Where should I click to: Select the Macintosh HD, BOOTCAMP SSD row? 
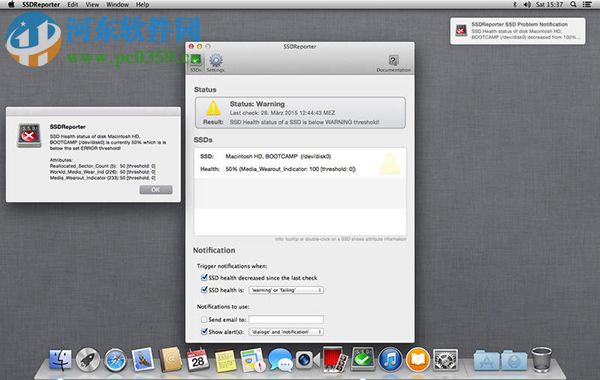click(300, 163)
